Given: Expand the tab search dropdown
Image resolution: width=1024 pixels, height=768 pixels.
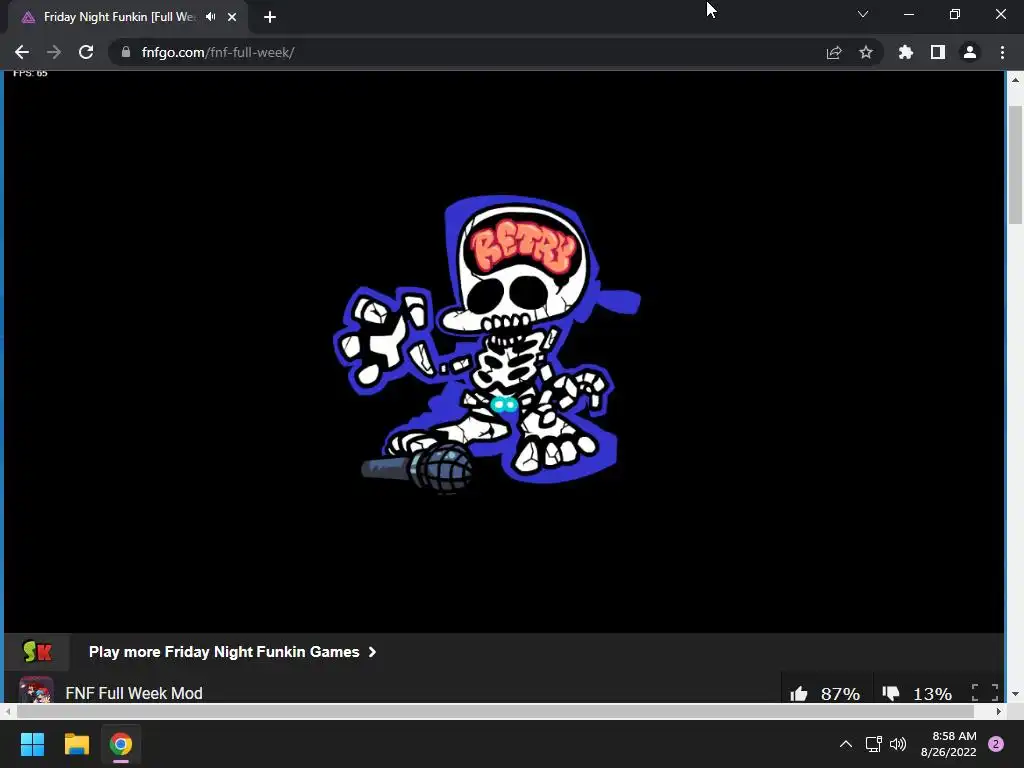Looking at the screenshot, I should (x=863, y=14).
